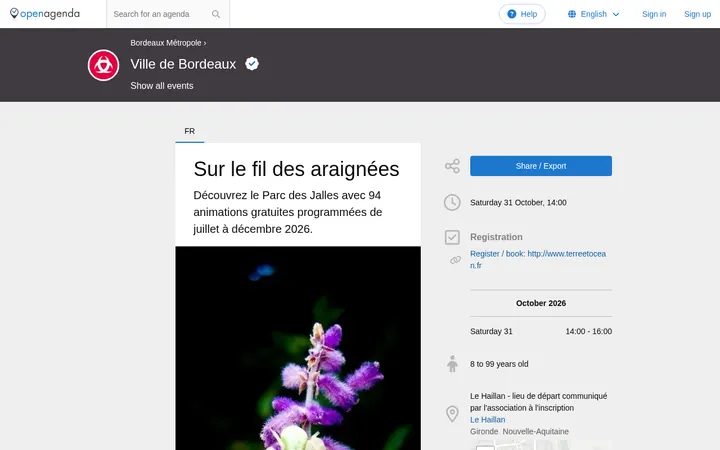The height and width of the screenshot is (450, 720).
Task: Click the language dropdown chevron
Action: pos(616,15)
